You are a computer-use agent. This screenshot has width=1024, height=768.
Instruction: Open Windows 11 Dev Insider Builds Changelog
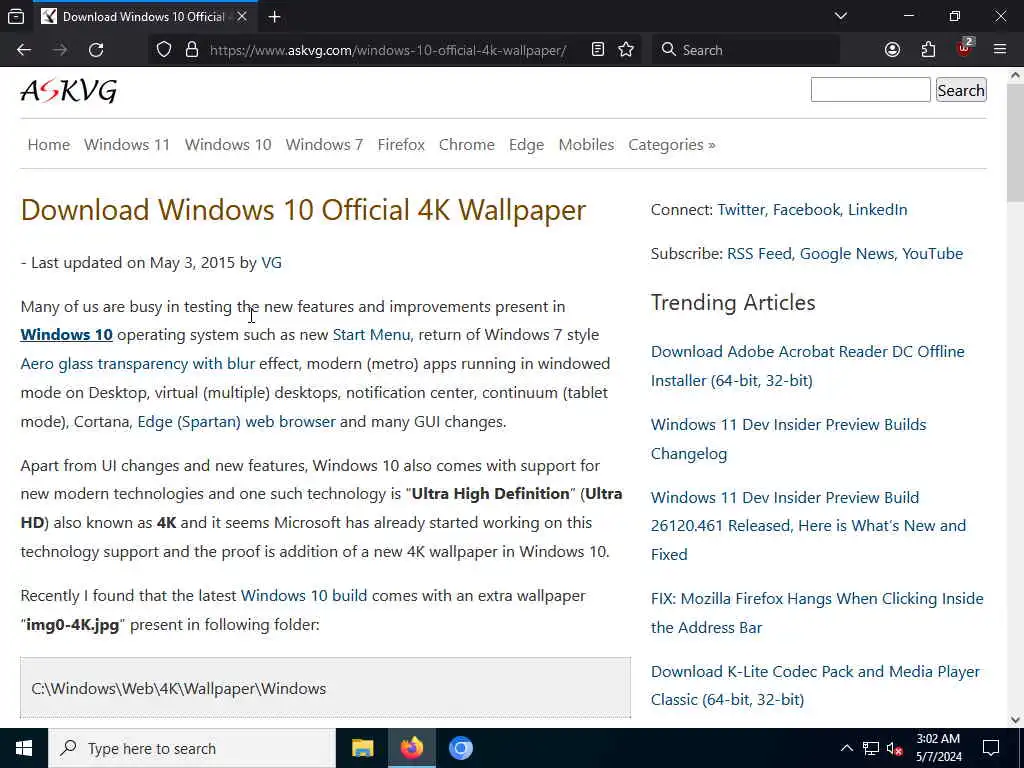click(x=788, y=439)
